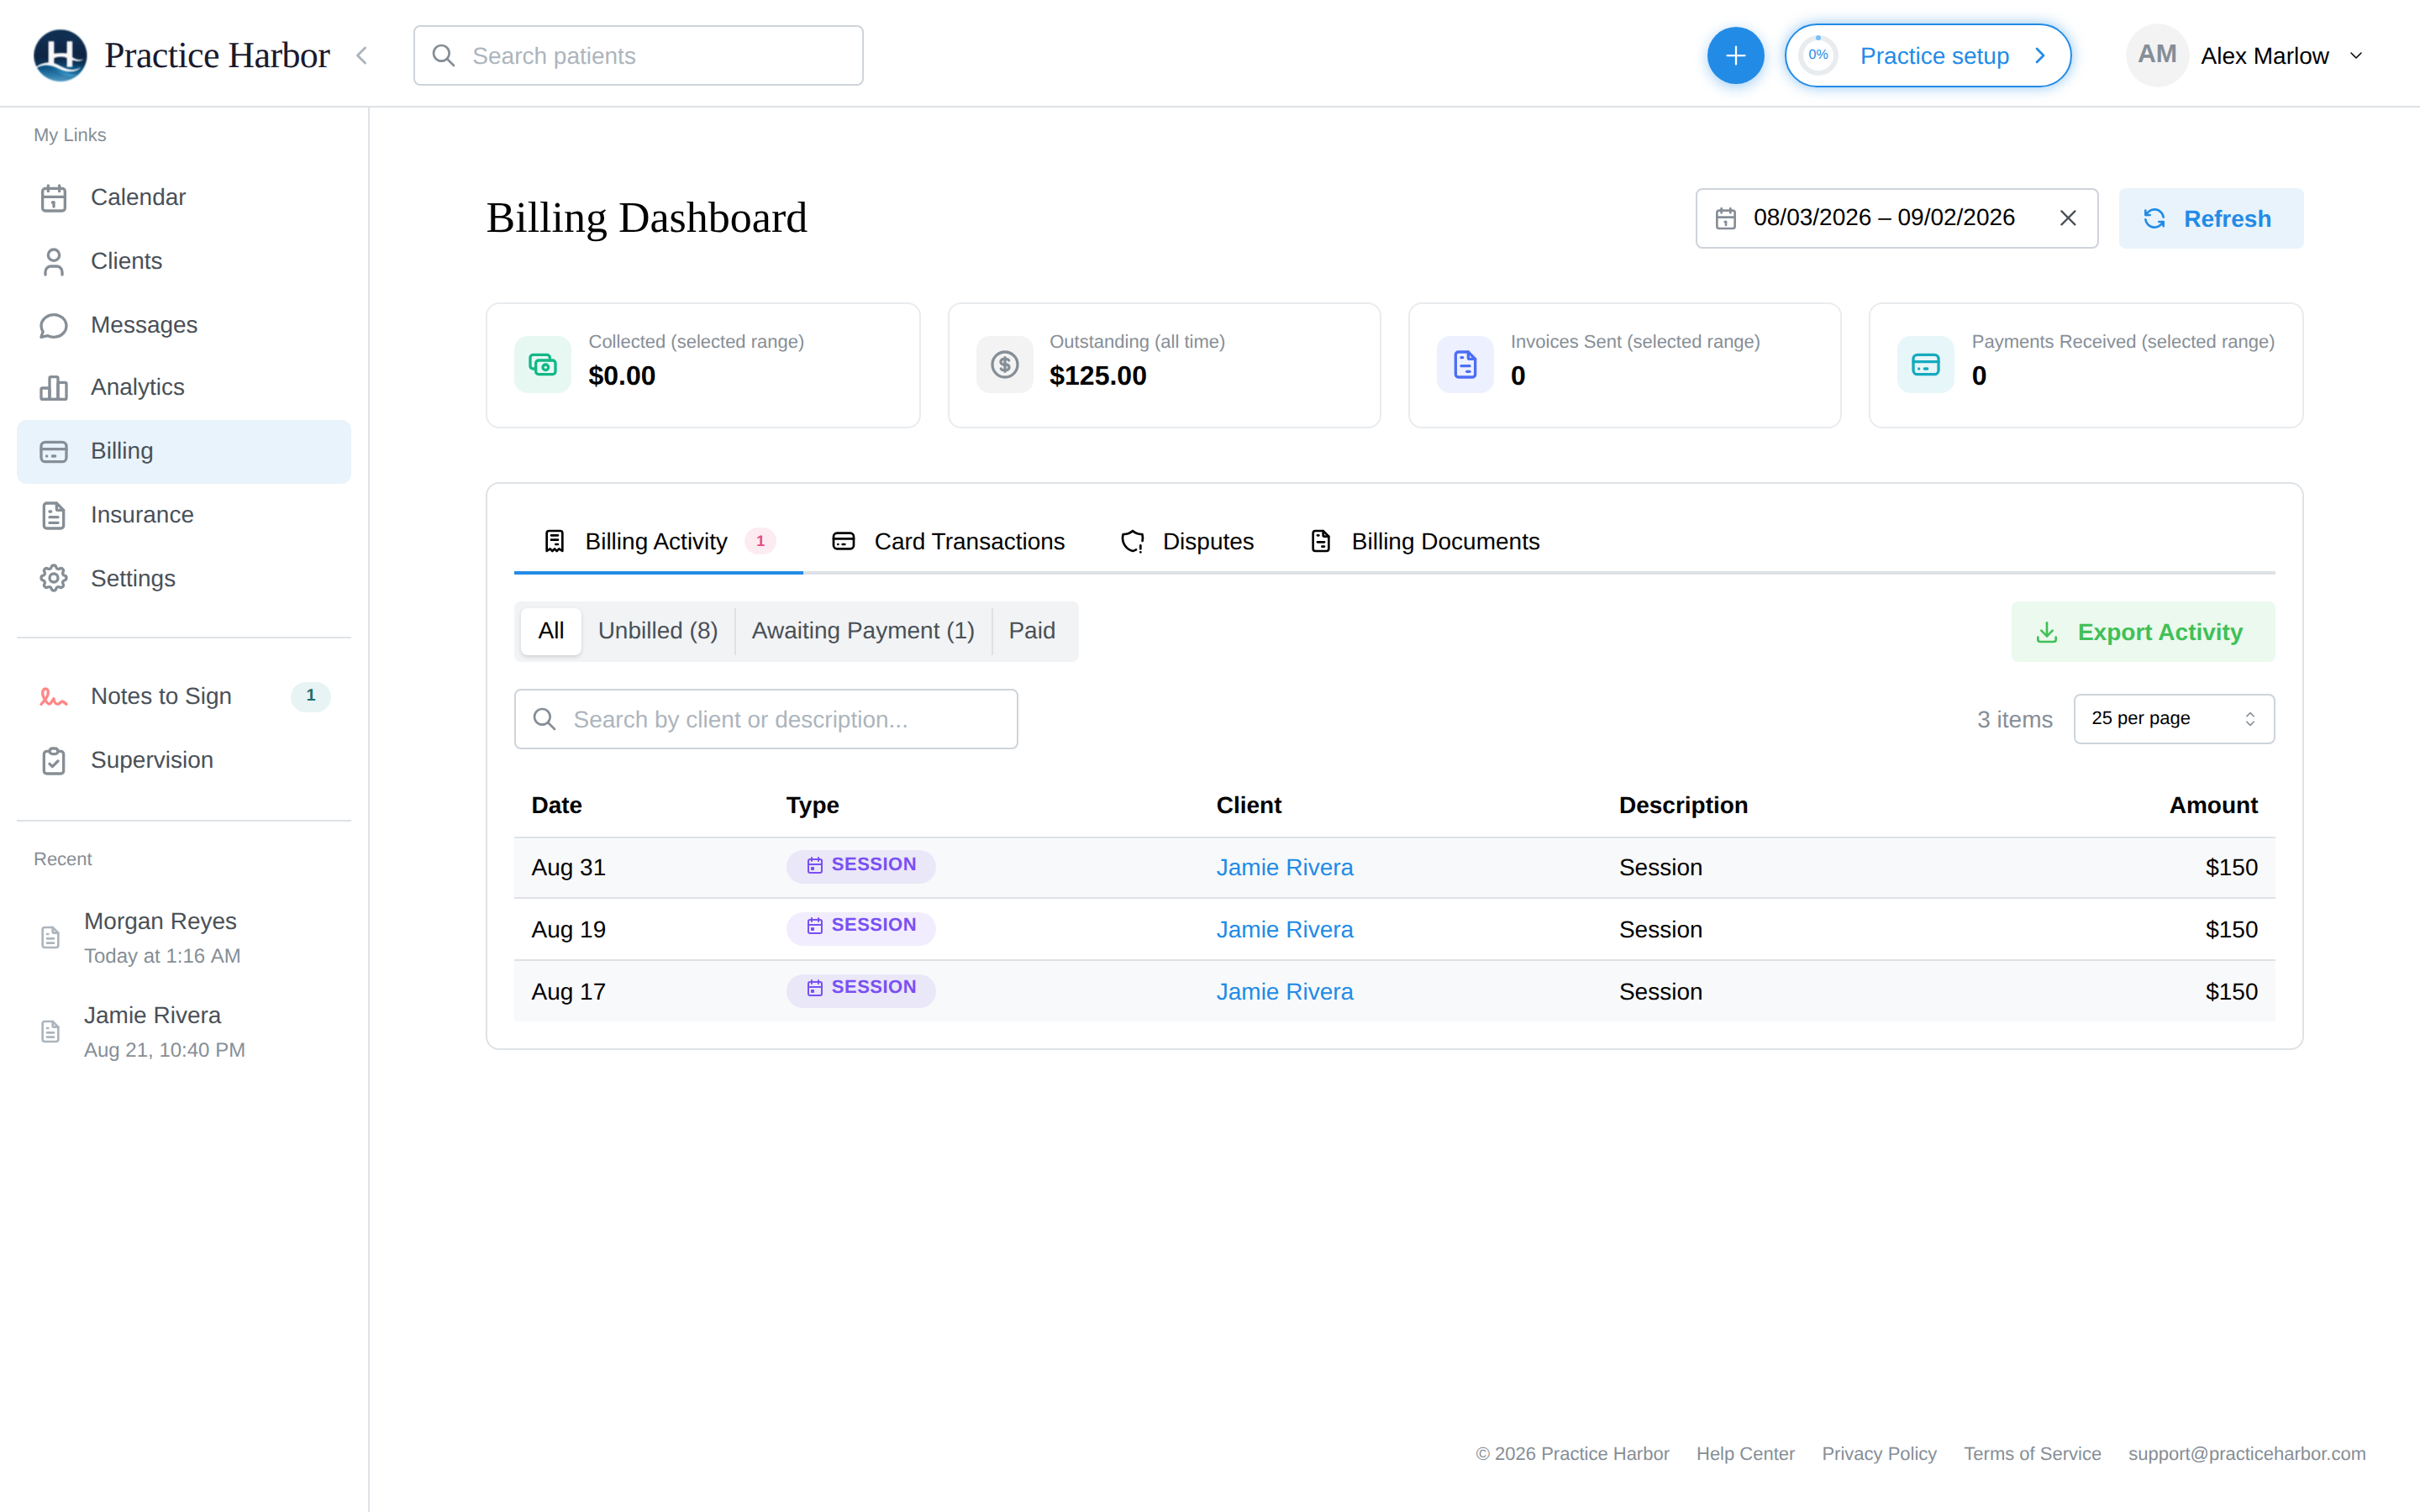Image resolution: width=2420 pixels, height=1512 pixels.
Task: Open Supervision in the sidebar
Action: [184, 760]
